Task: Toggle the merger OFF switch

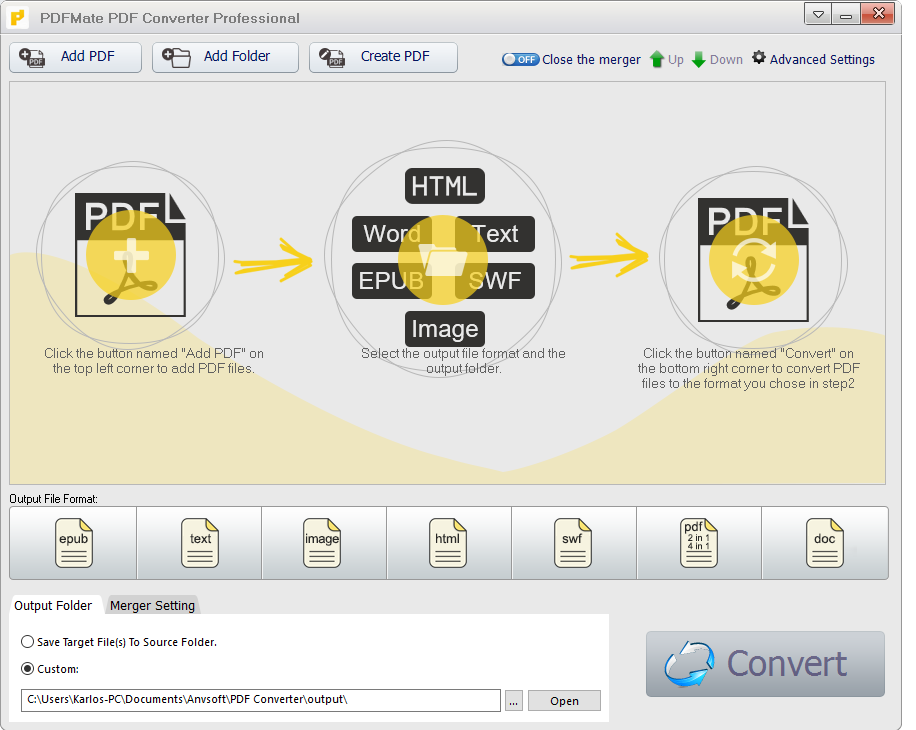Action: tap(520, 60)
